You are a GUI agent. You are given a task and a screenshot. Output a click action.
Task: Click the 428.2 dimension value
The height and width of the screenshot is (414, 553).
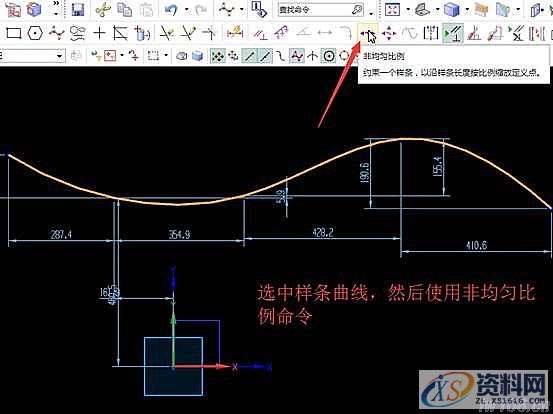pos(323,232)
